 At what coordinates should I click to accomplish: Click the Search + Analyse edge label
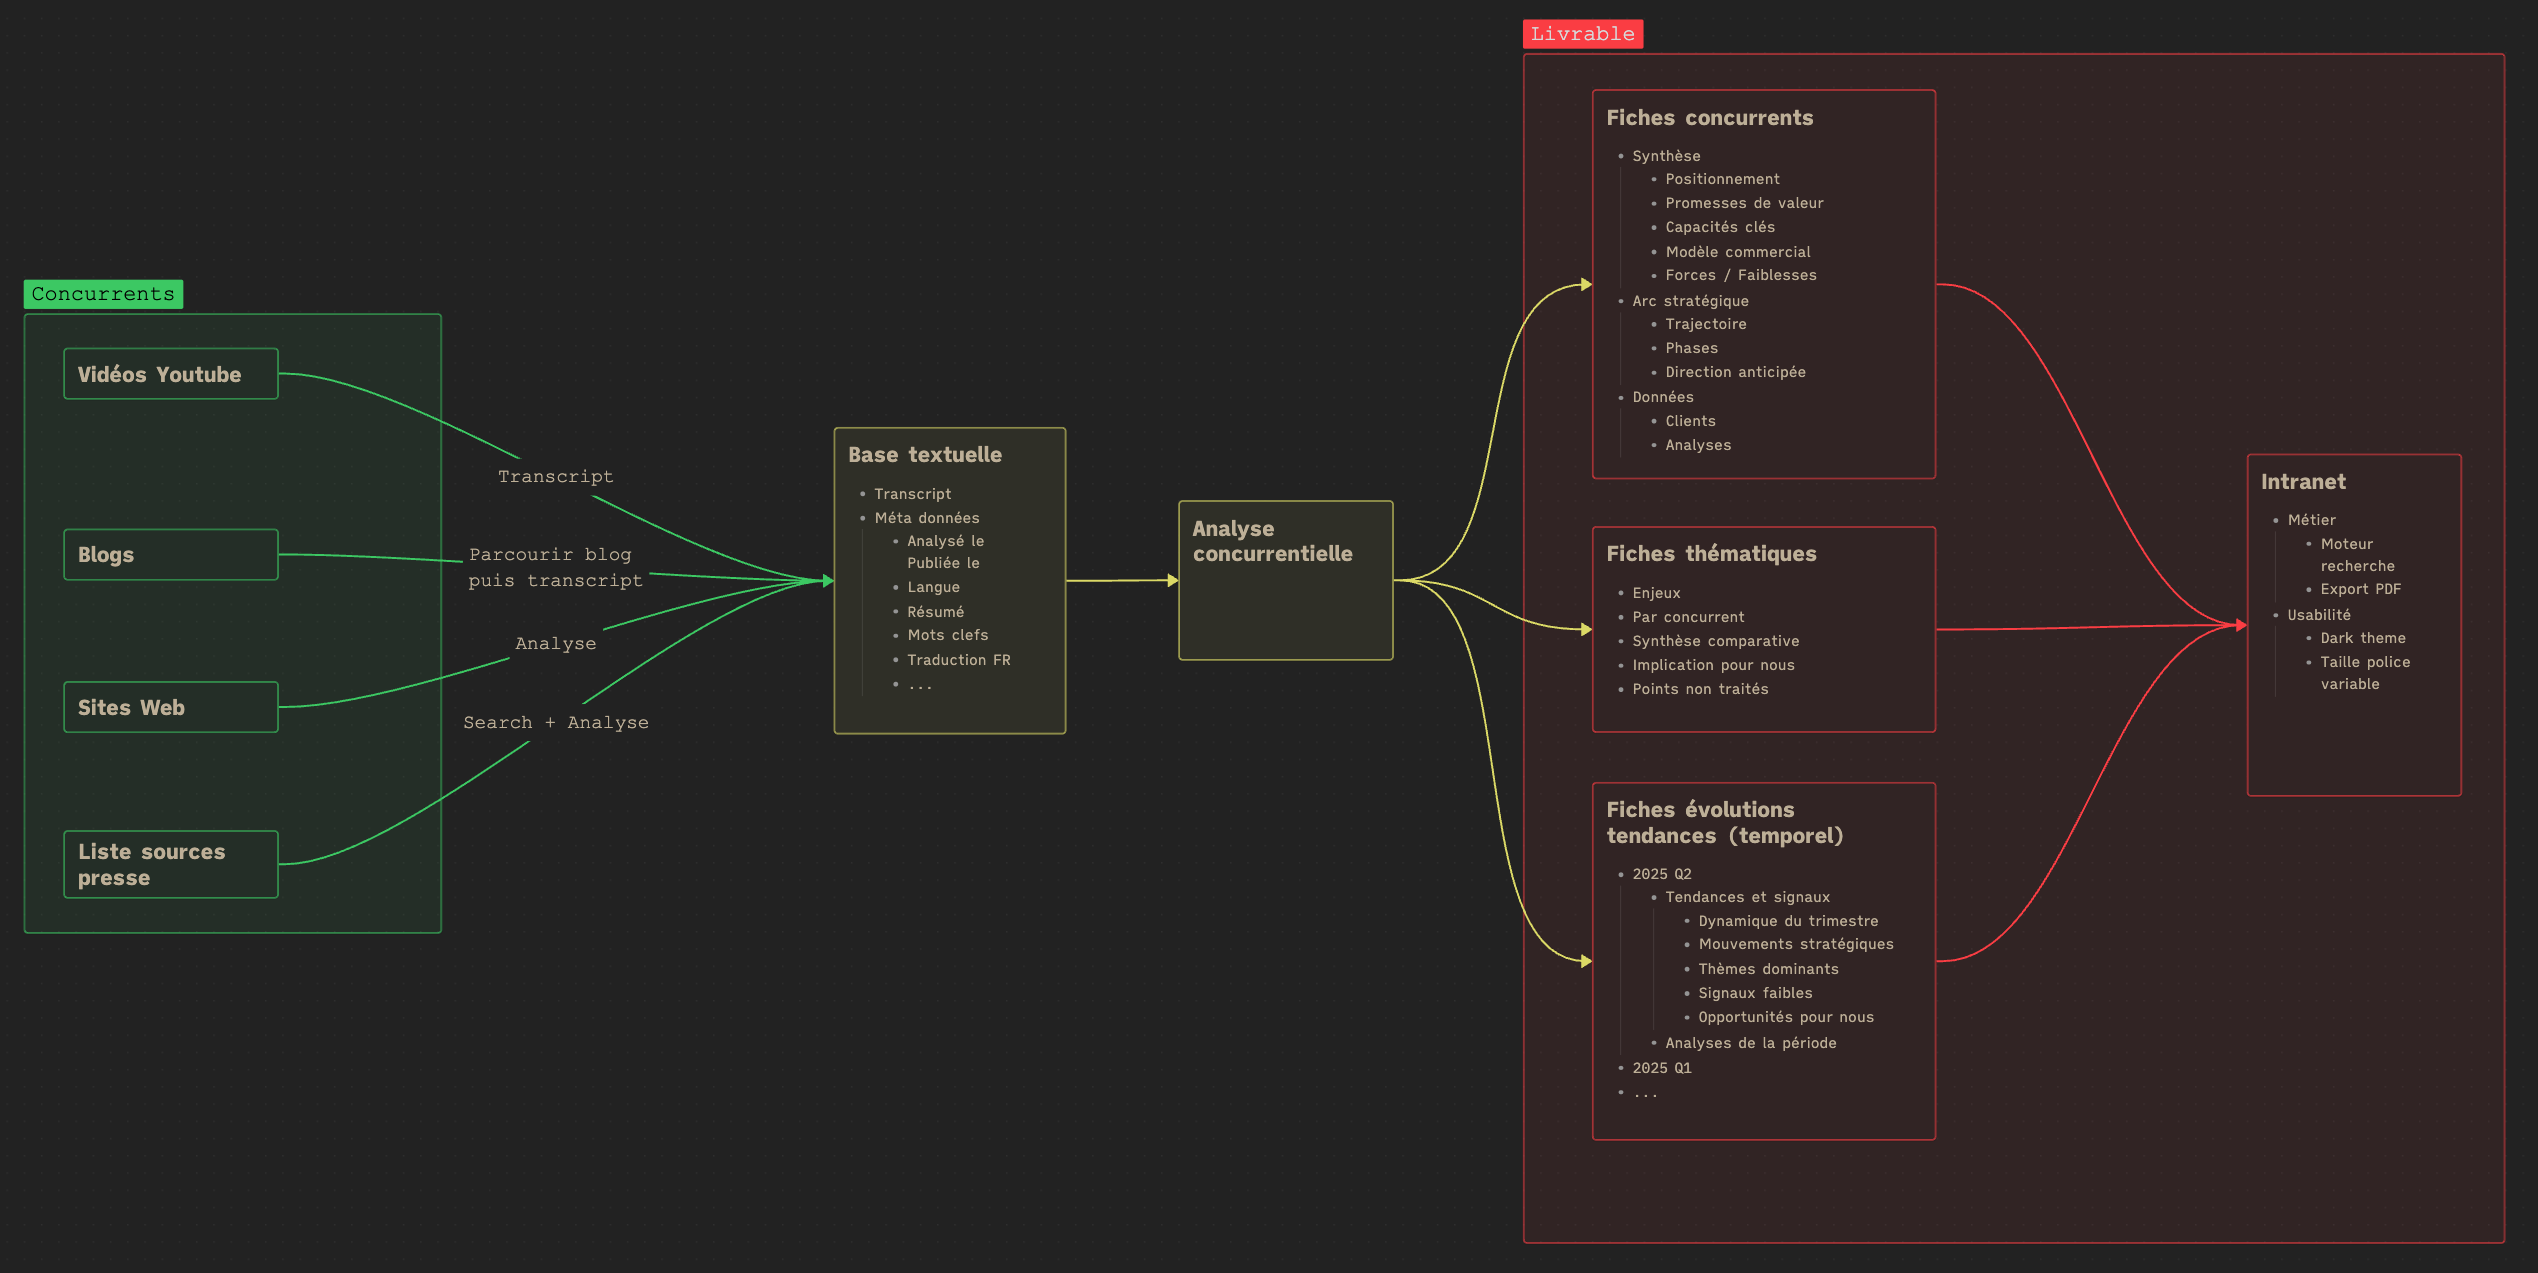point(556,722)
